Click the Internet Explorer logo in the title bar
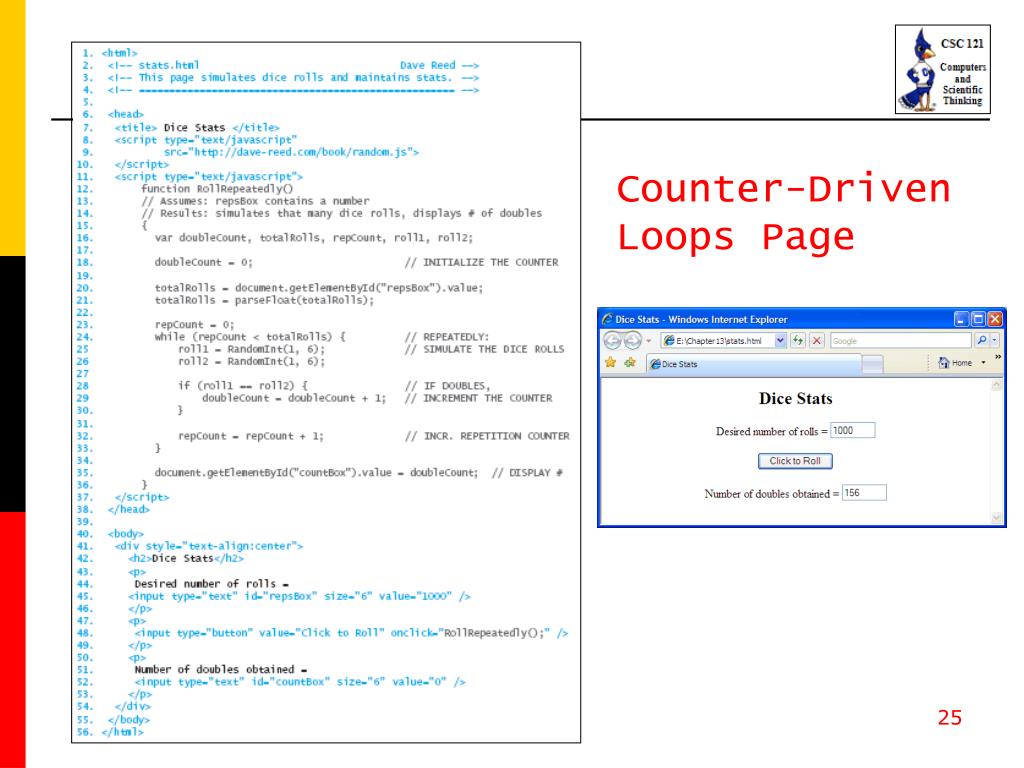 click(x=607, y=319)
